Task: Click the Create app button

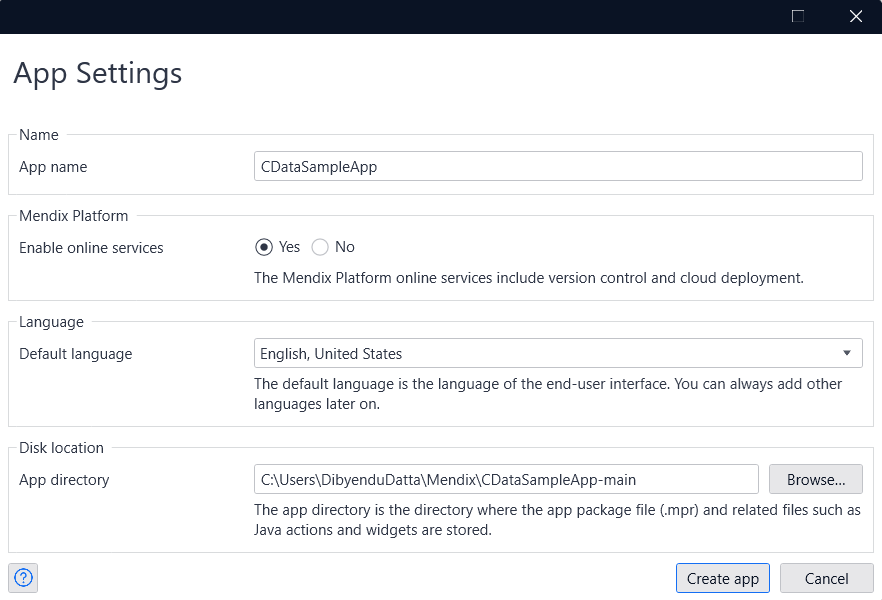Action: click(x=722, y=578)
